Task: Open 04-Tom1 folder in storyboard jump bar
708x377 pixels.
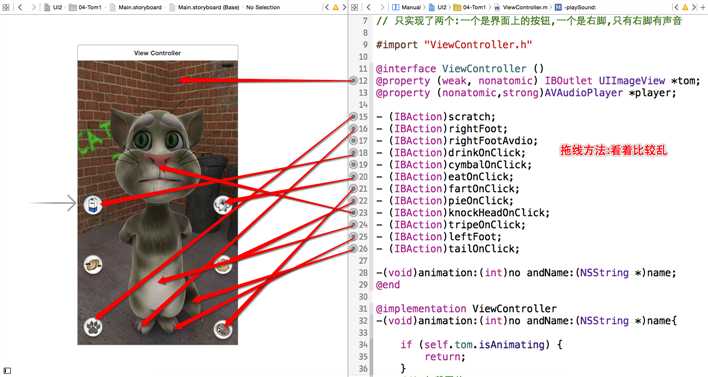Action: click(x=86, y=7)
